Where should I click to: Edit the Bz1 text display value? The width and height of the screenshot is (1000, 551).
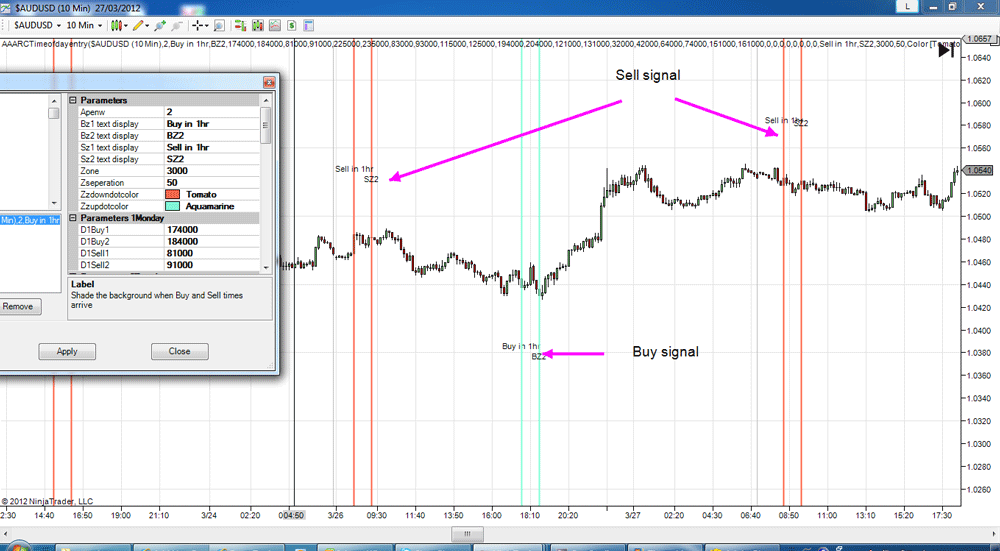pos(212,124)
